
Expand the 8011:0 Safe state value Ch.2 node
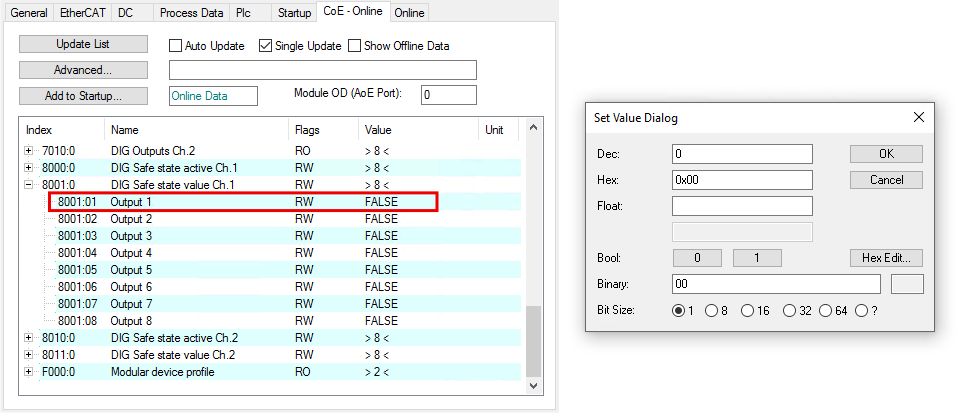point(29,355)
